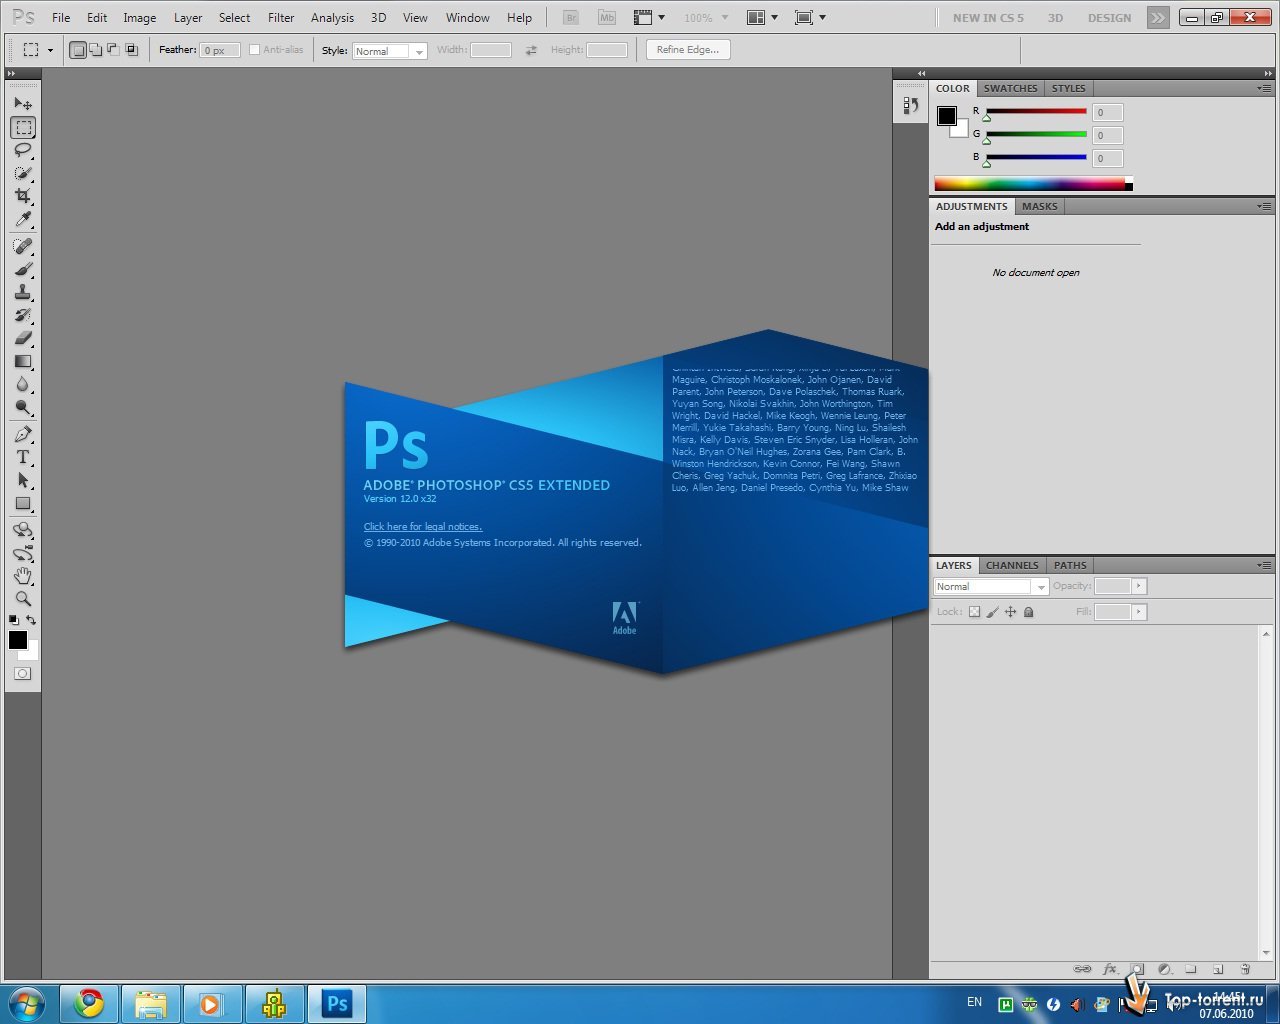Switch to the Channels tab
Screen dimensions: 1280x1024
pos(1012,565)
